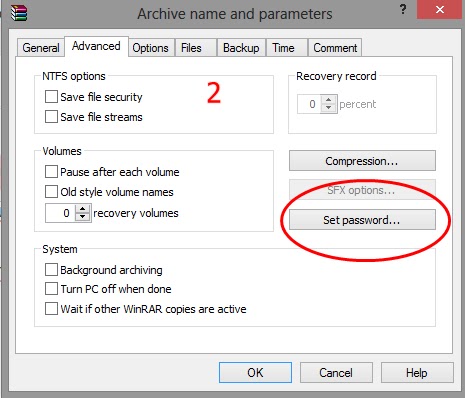The width and height of the screenshot is (465, 398).
Task: Click the System group label
Action: pos(60,249)
